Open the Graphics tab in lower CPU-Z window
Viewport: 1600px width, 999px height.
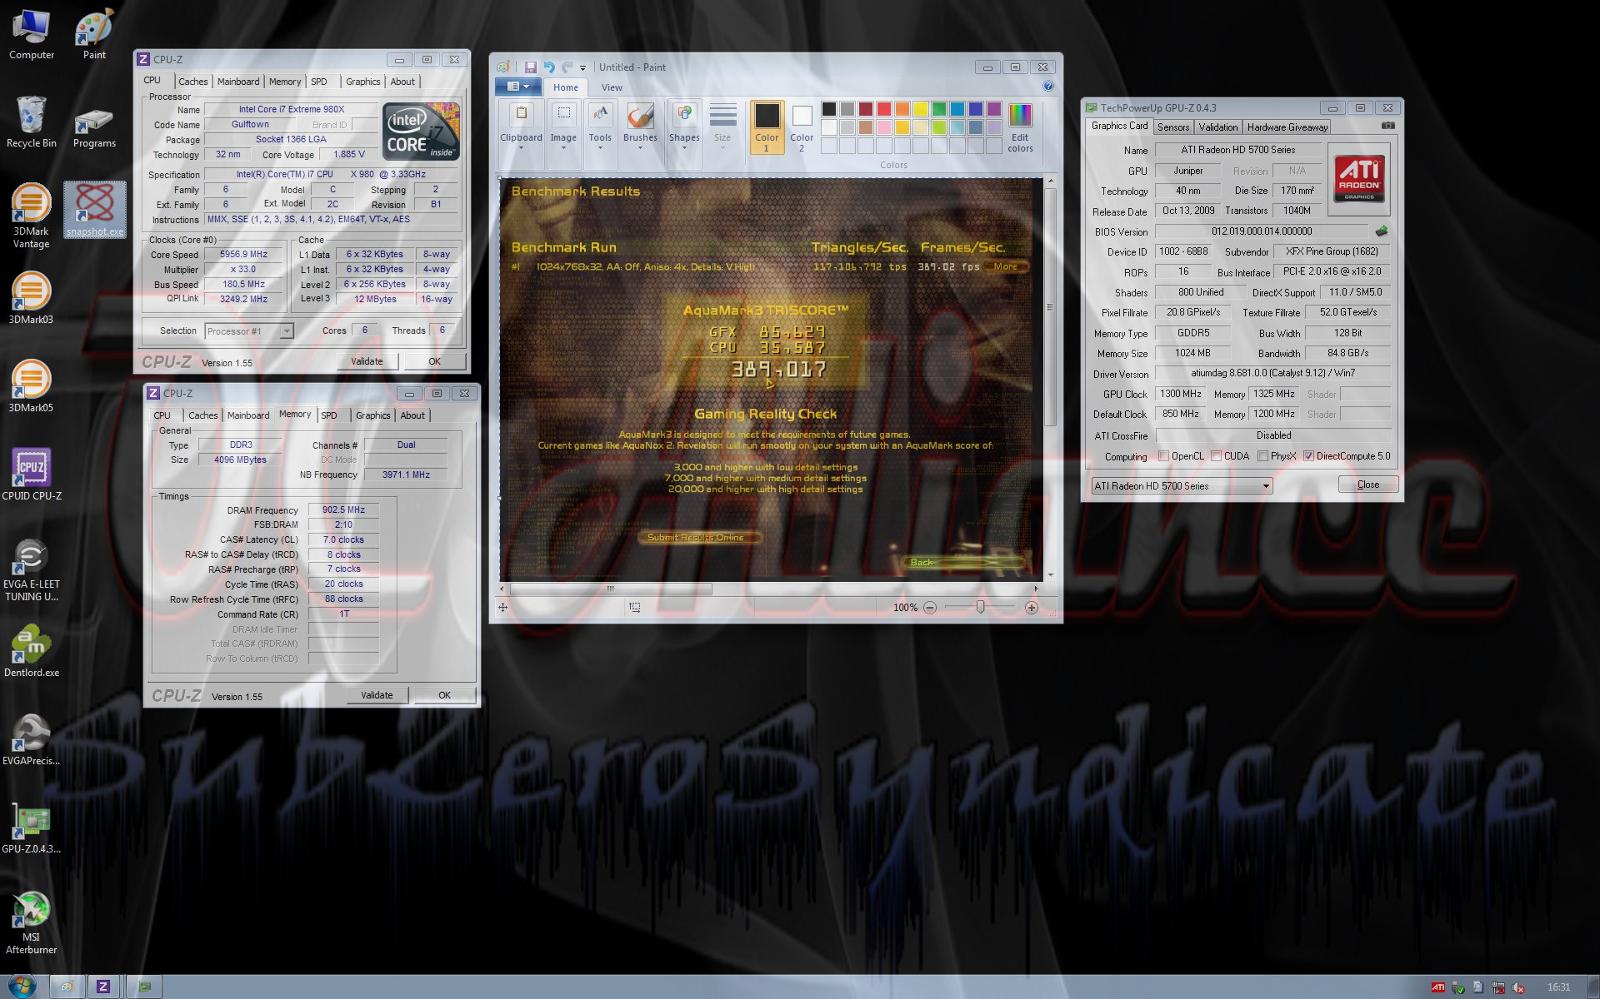click(373, 415)
